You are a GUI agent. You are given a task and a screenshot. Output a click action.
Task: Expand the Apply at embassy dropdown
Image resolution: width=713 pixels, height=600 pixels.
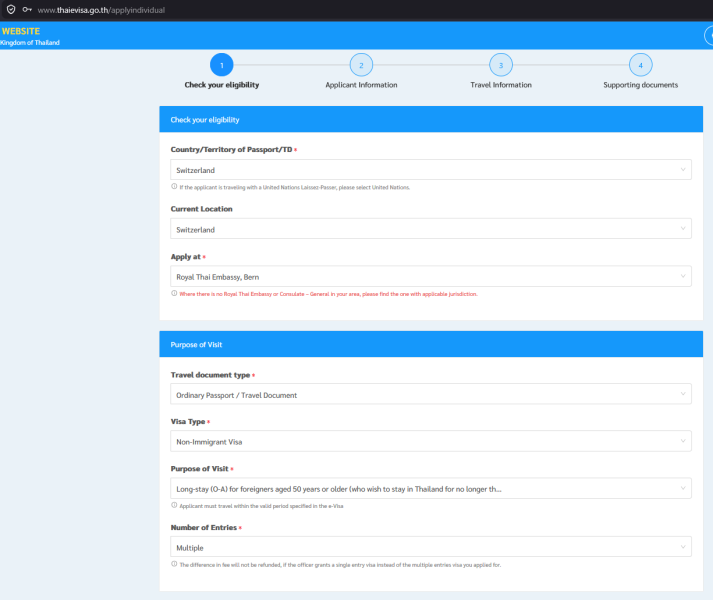[x=431, y=277]
